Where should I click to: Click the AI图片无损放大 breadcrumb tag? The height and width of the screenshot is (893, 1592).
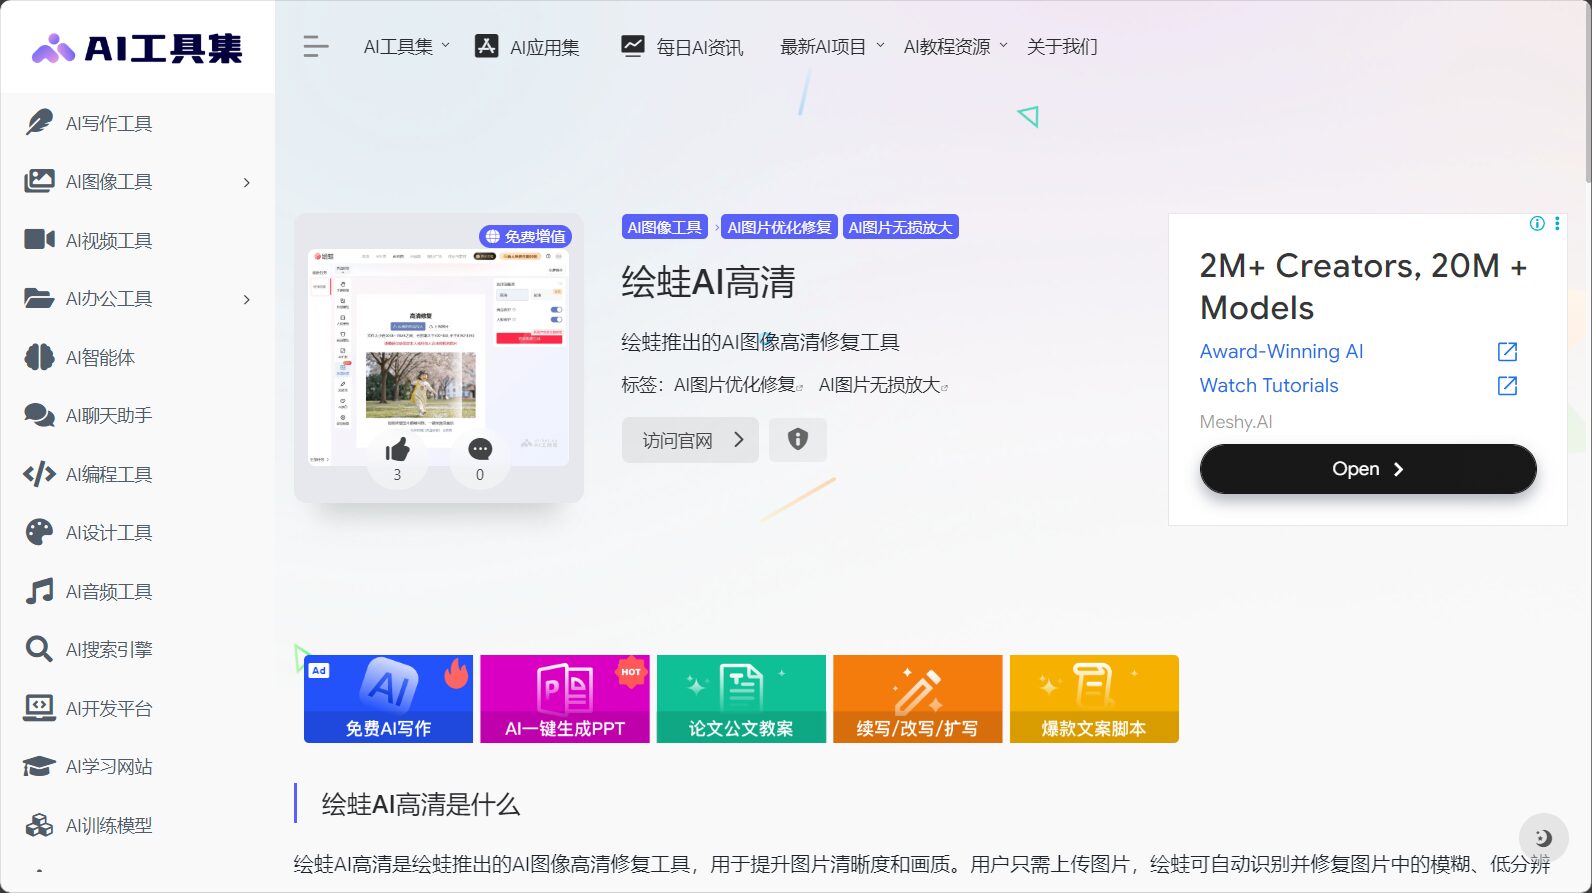click(x=901, y=227)
